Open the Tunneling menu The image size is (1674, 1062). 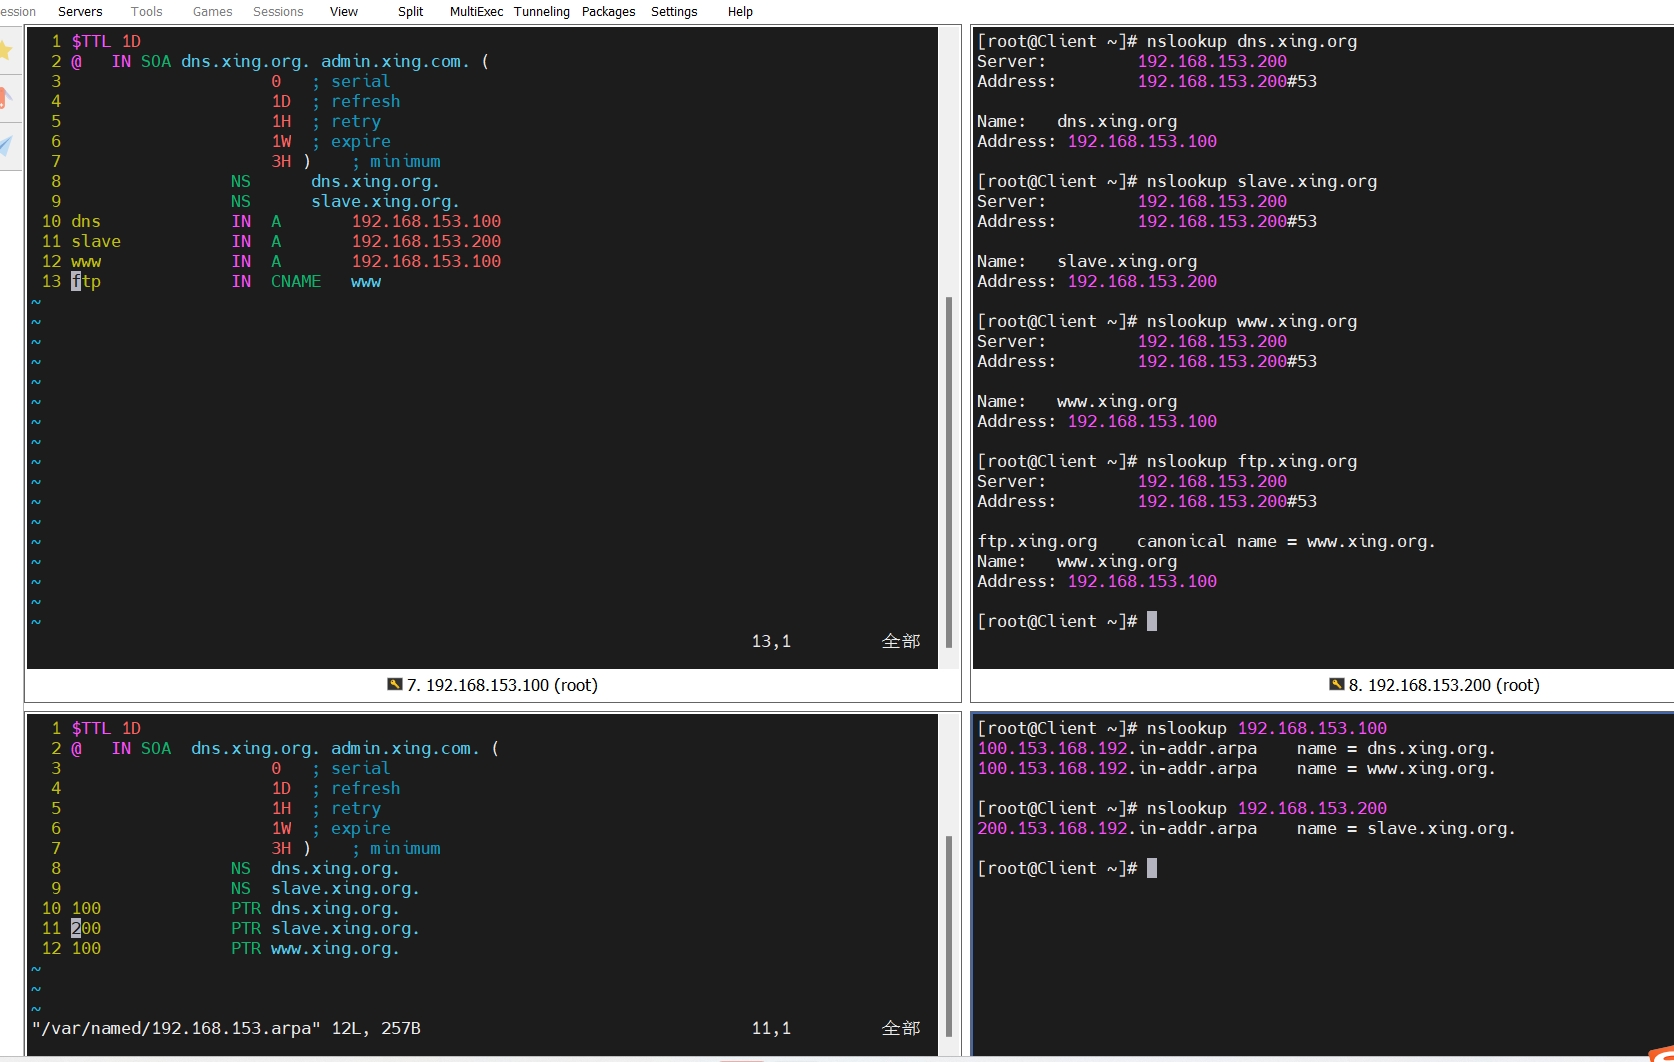542,11
